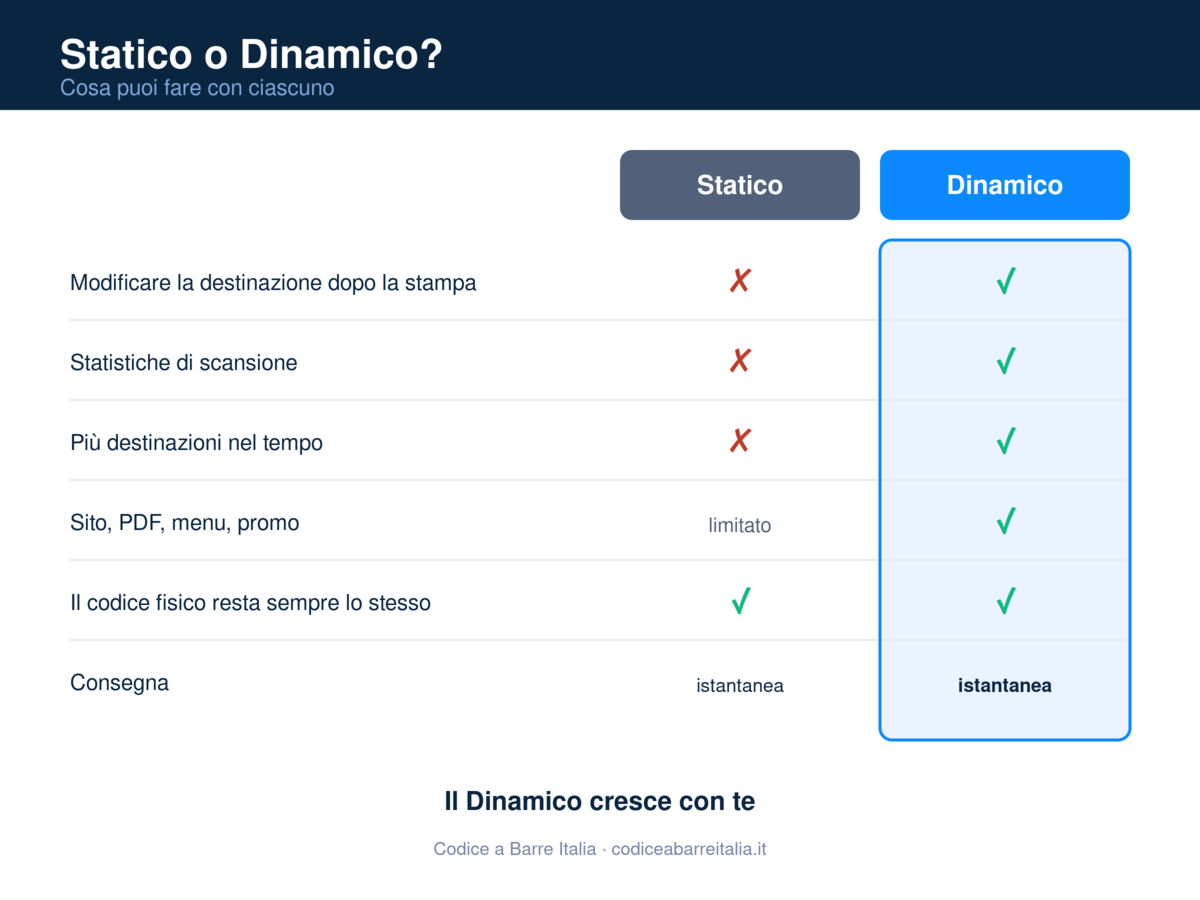Click the red cross for Modificare la destinazione, Statico
This screenshot has height=900, width=1200.
(740, 281)
